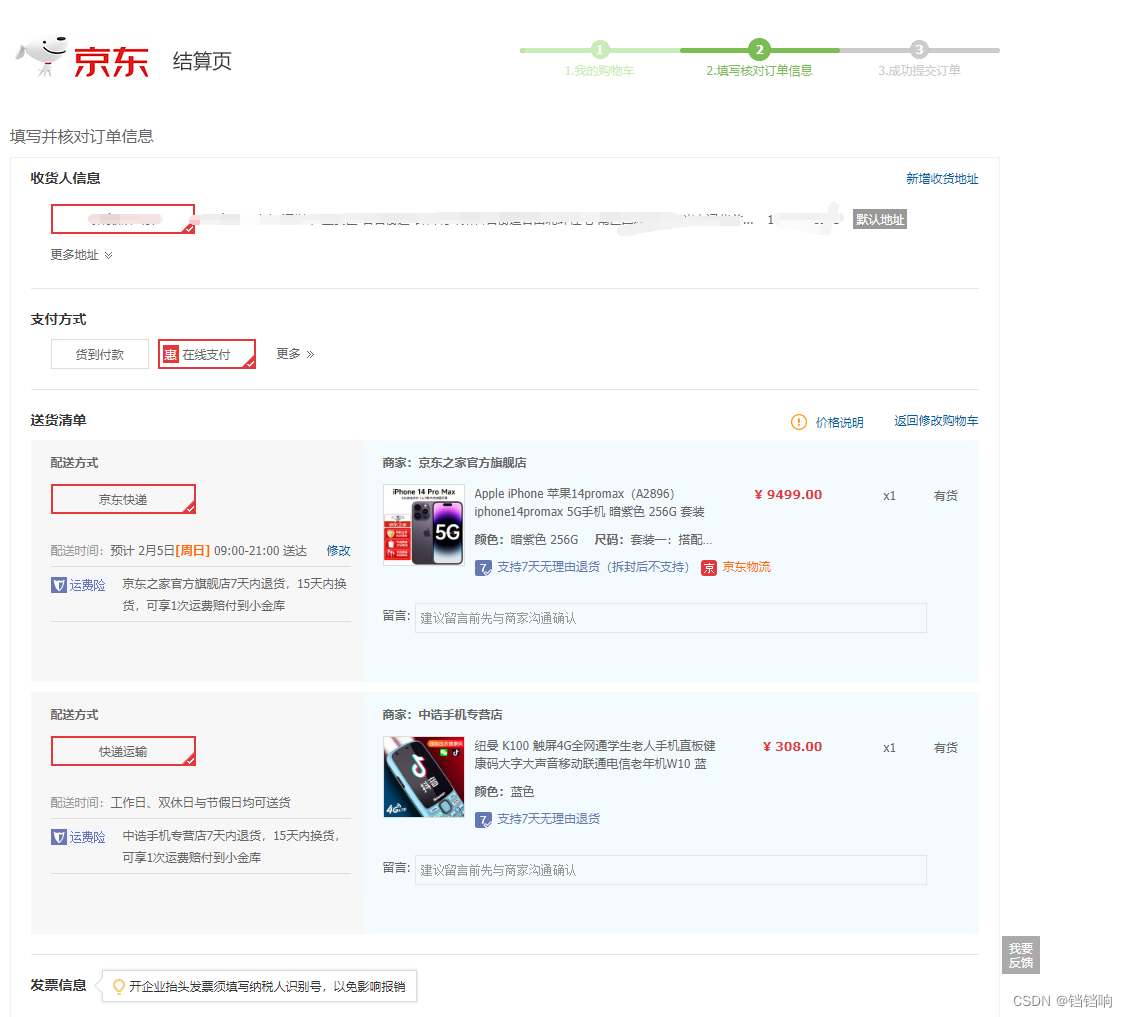
Task: Click 我要反馈 feedback button
Action: [x=1021, y=955]
